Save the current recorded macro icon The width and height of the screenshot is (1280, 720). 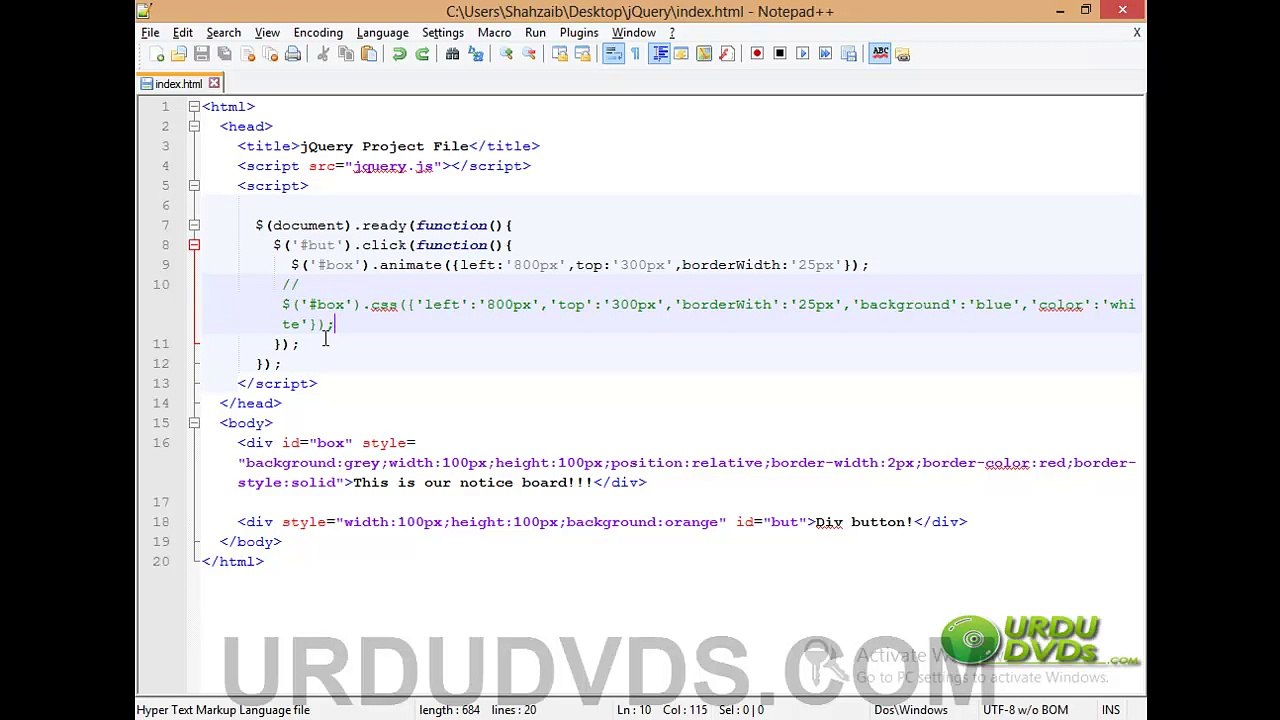(848, 54)
